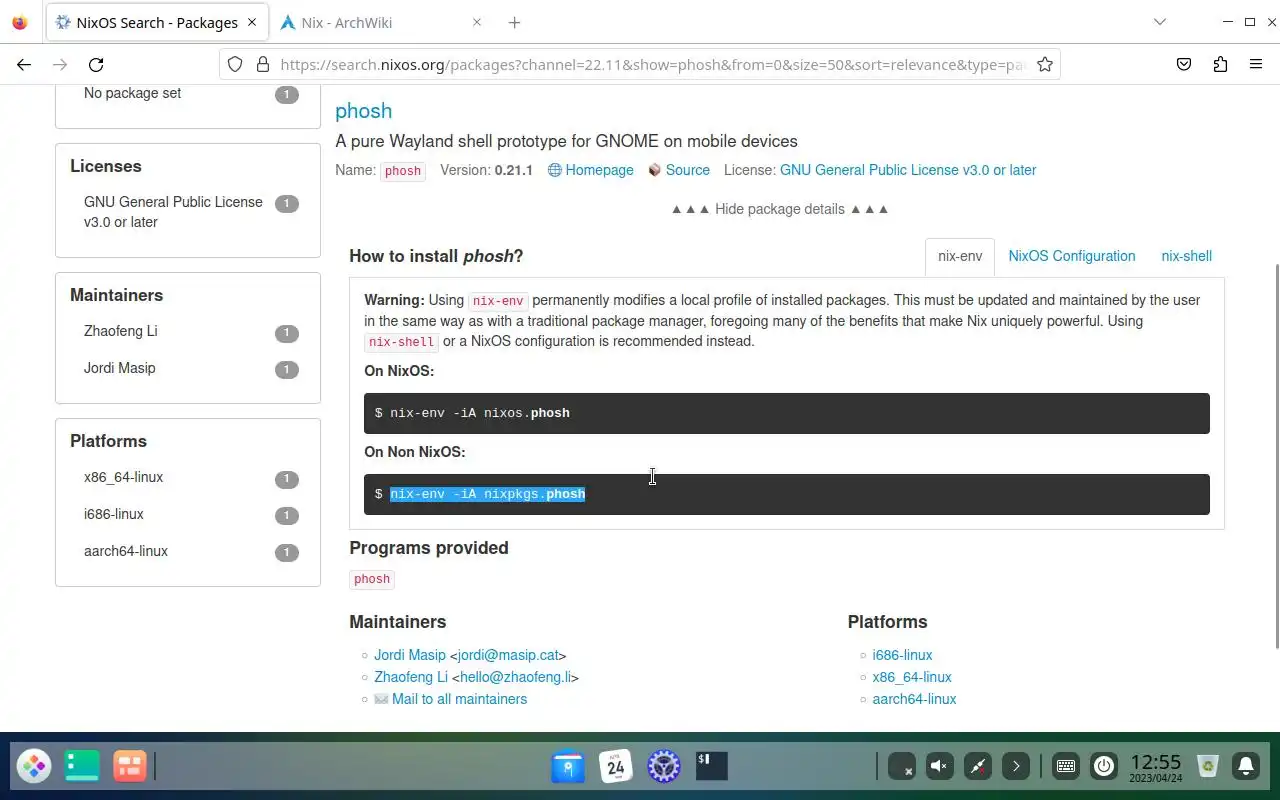Click the pen-like tray icon
The width and height of the screenshot is (1280, 800).
[977, 766]
